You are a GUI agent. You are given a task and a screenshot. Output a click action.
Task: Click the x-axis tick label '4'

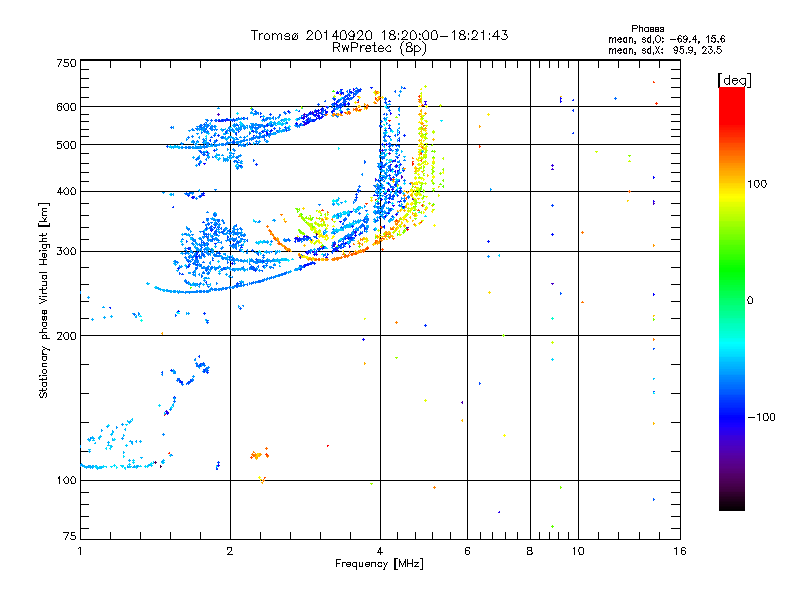click(x=380, y=551)
